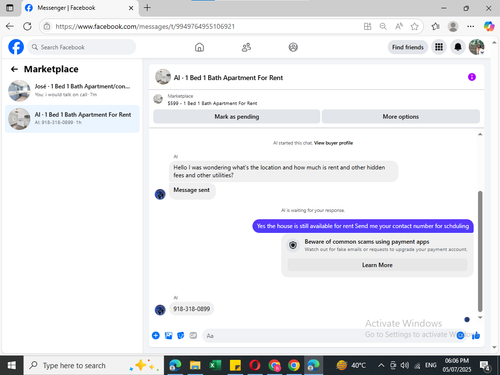Open more actions plus icon in composer
Screen dimensions: 500x375
coord(156,335)
